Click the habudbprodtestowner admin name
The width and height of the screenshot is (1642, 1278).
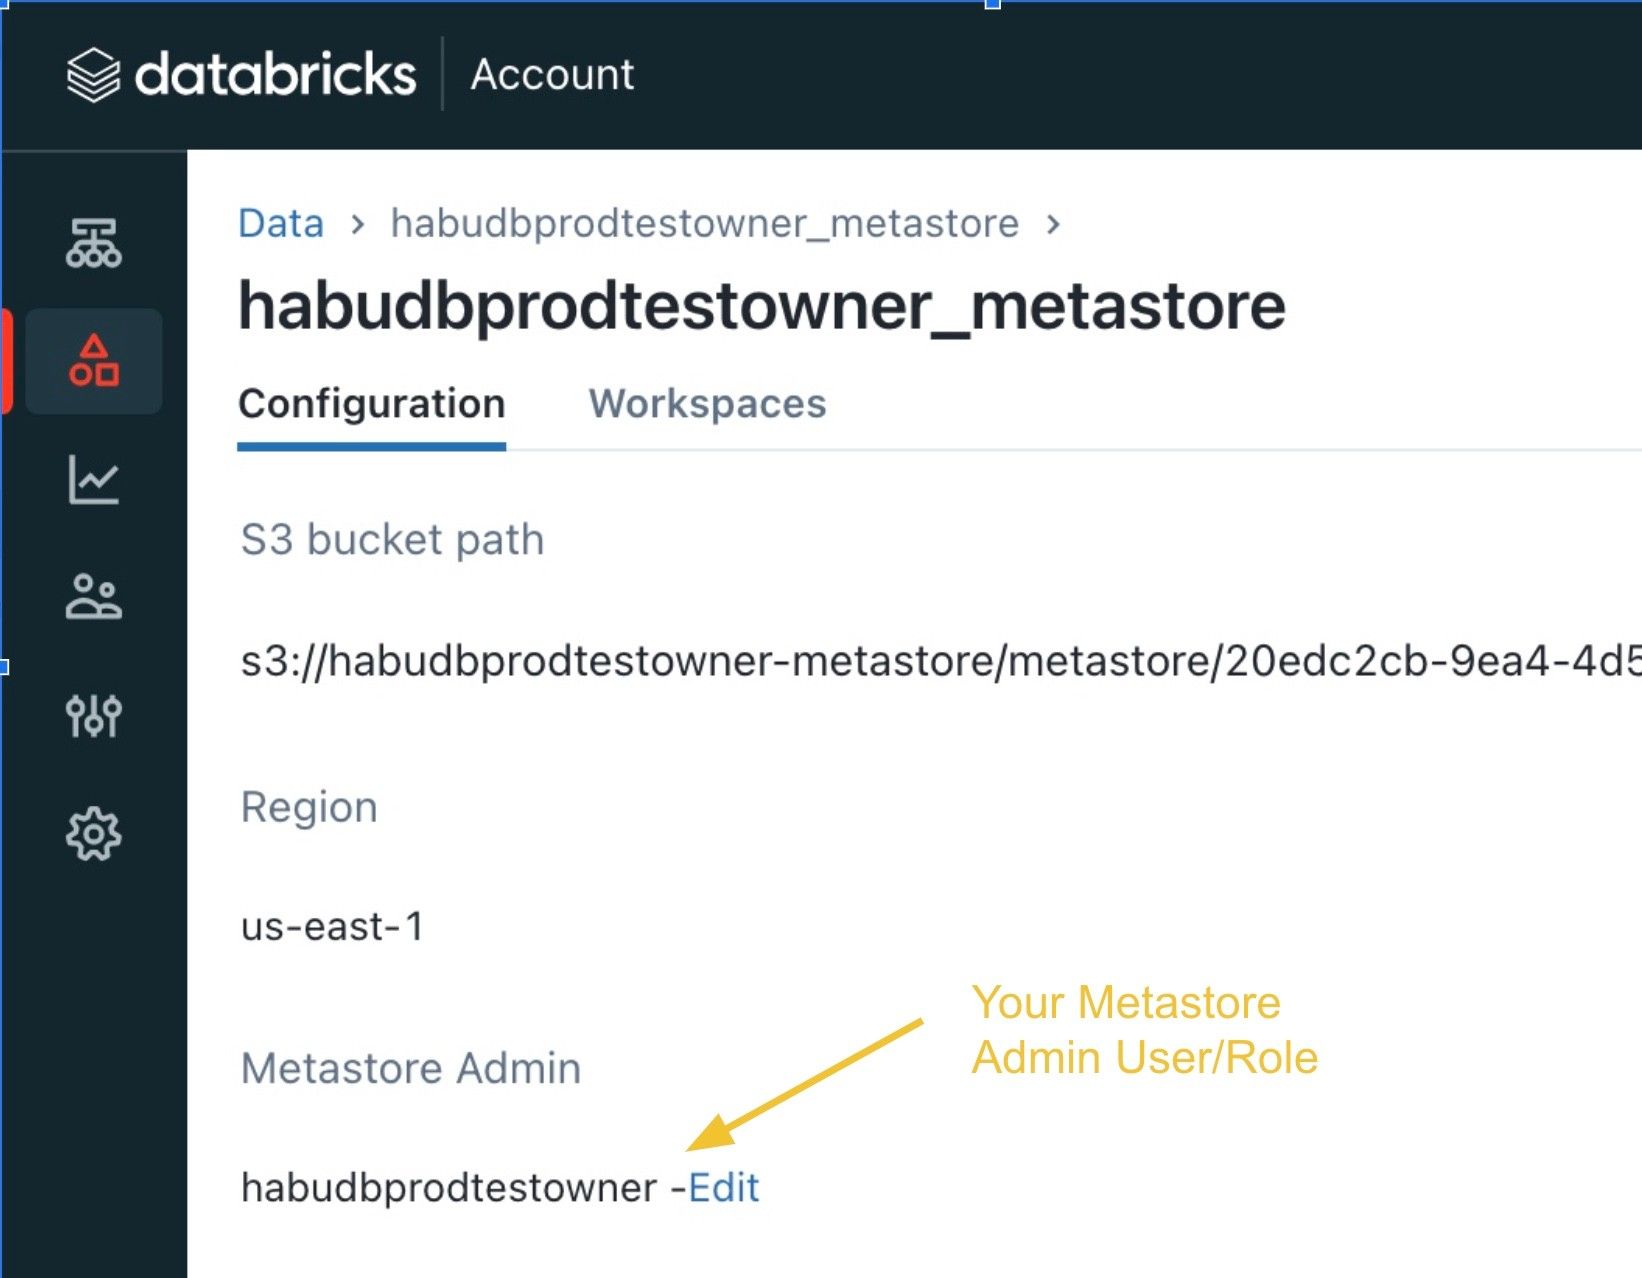pos(449,1188)
